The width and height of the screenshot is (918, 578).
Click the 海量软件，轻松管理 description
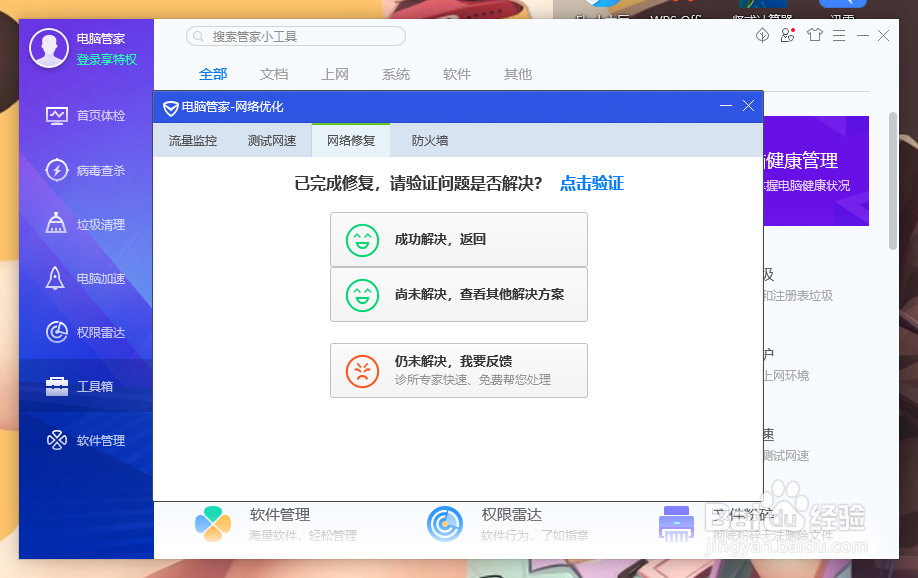[303, 535]
